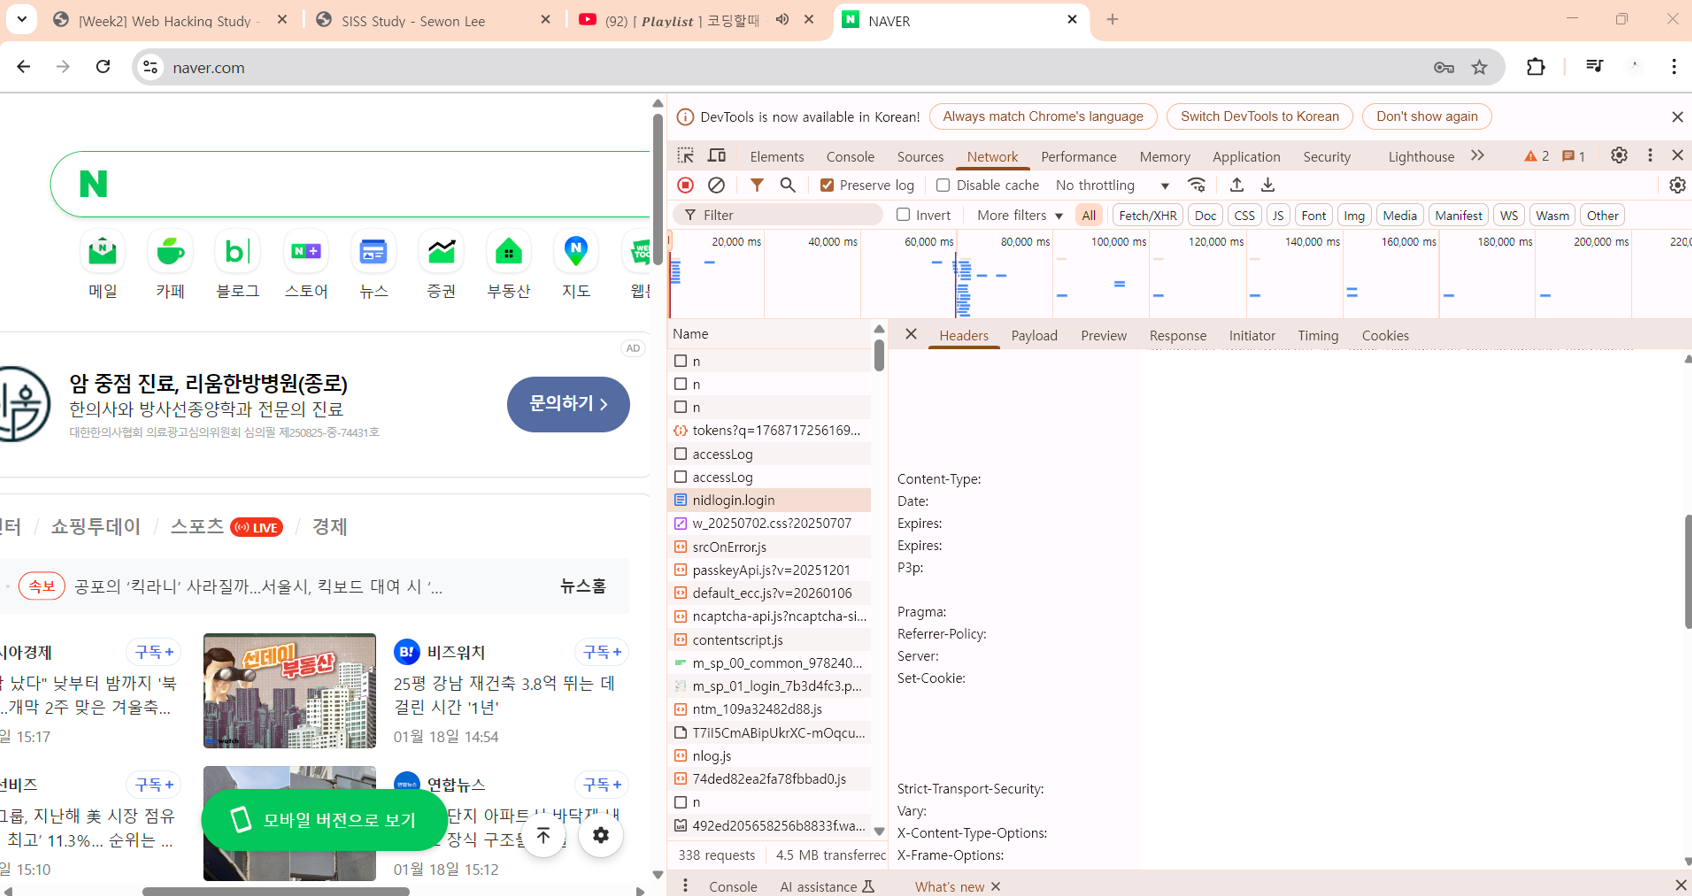Open Payload tab of request
Viewport: 1692px width, 896px height.
(x=1034, y=335)
